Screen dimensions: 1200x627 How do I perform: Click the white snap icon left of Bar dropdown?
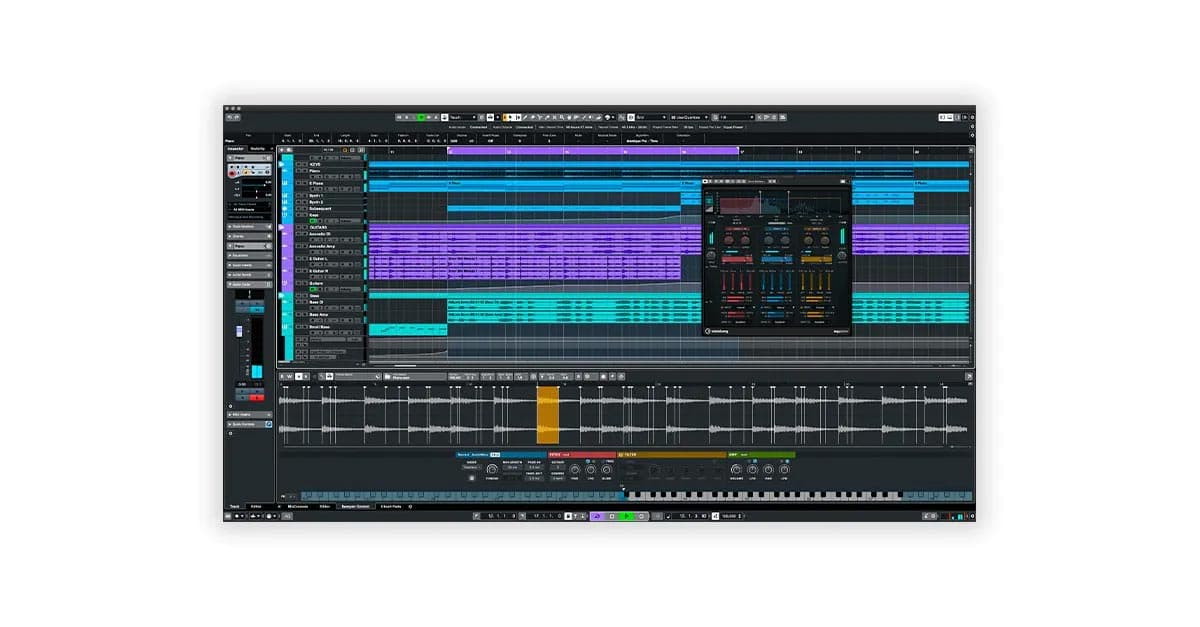tap(631, 117)
